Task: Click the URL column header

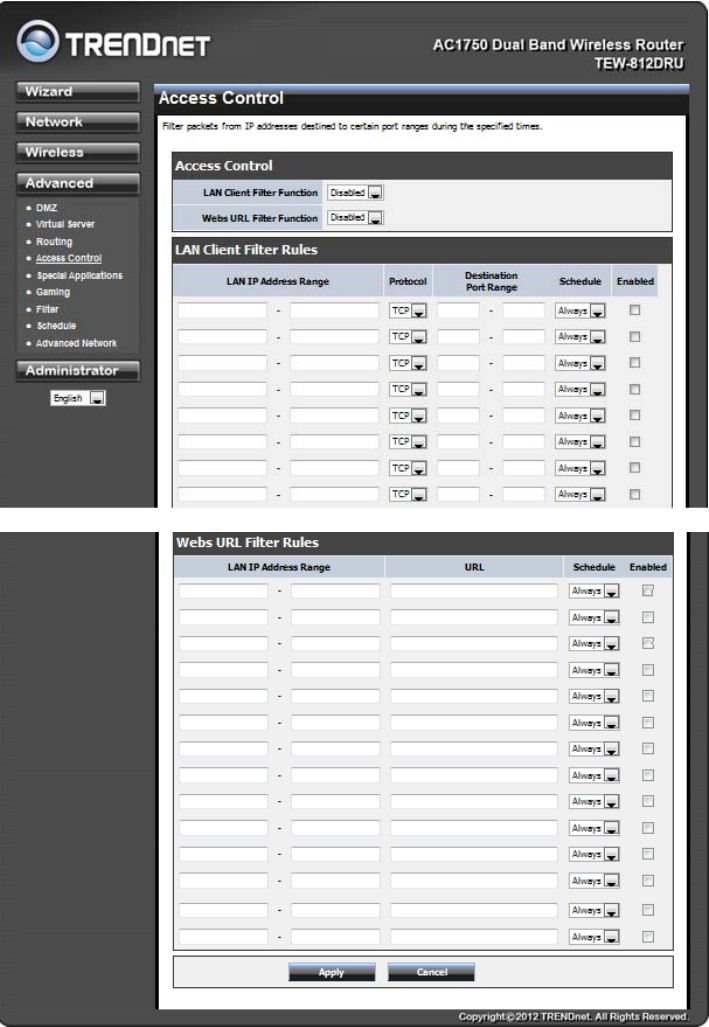Action: click(x=474, y=567)
